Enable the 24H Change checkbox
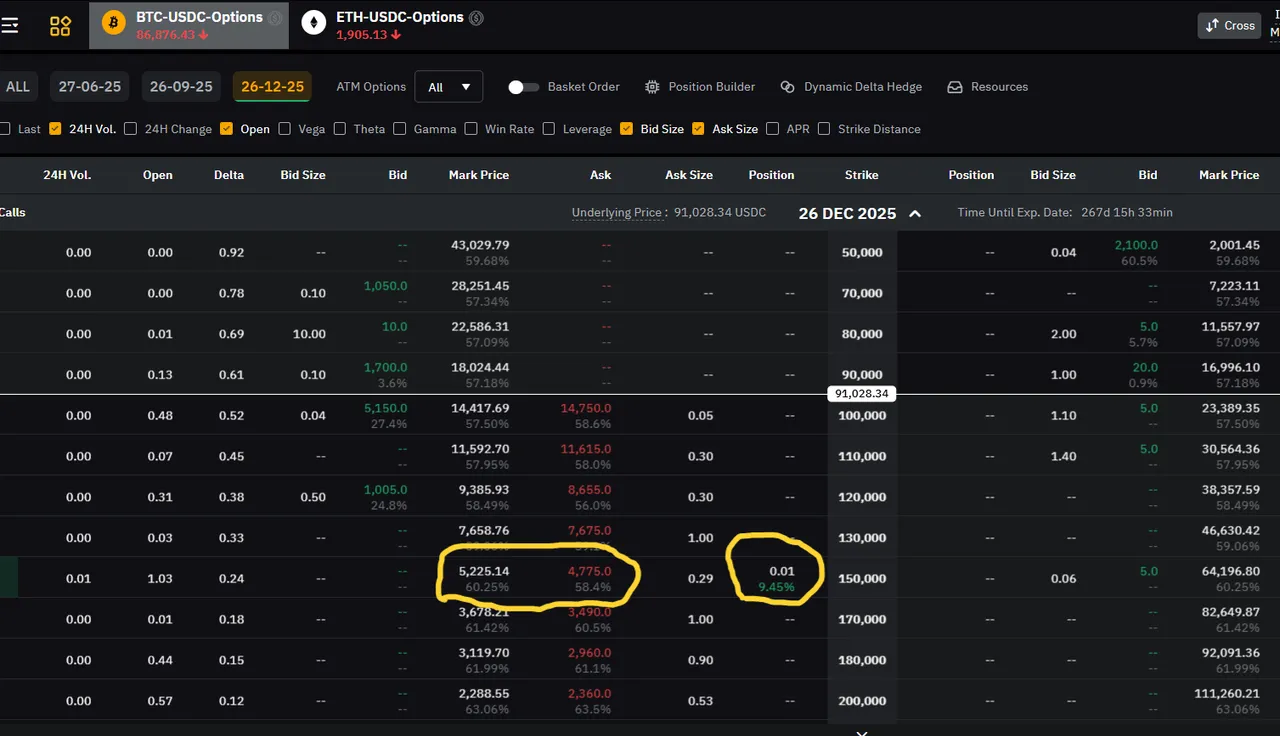The image size is (1280, 736). click(131, 129)
